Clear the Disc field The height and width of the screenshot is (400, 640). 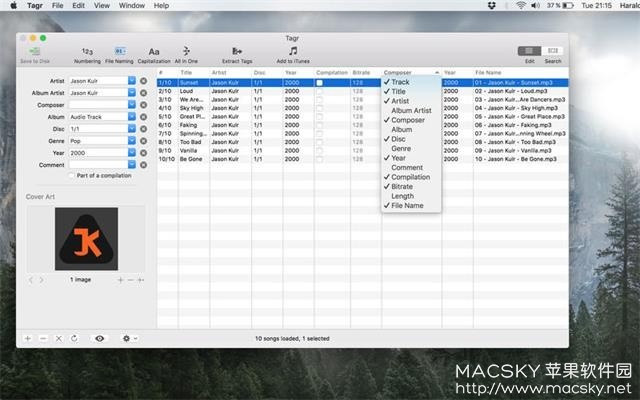click(143, 129)
